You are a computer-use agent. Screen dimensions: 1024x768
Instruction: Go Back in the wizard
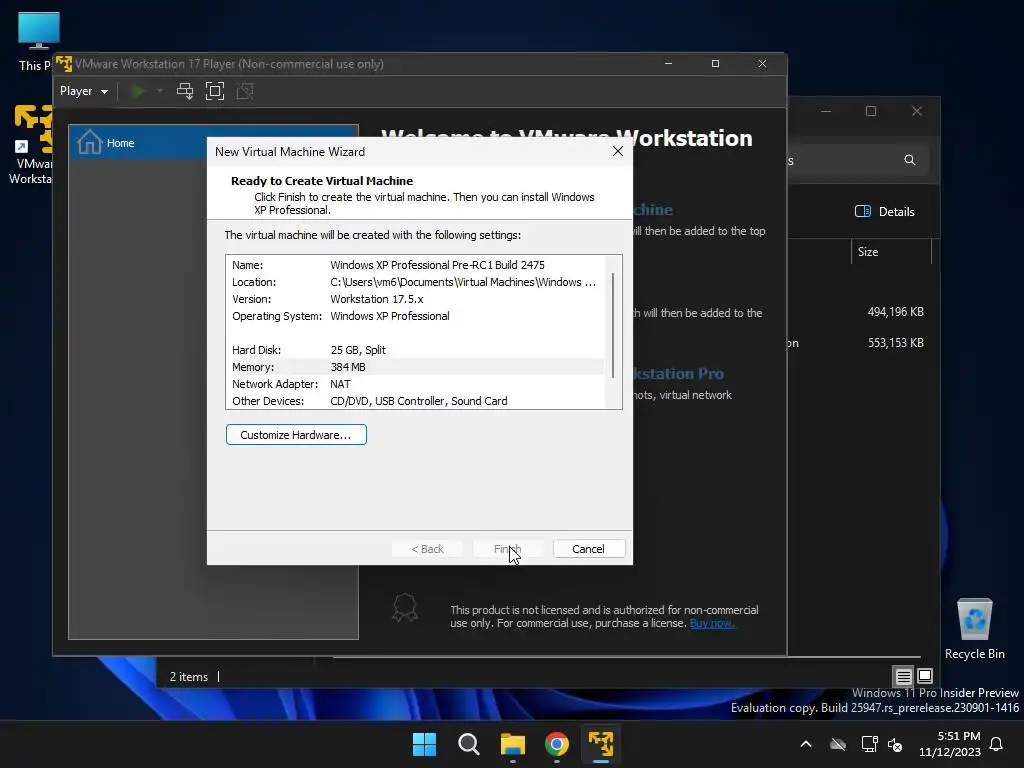[x=427, y=549]
